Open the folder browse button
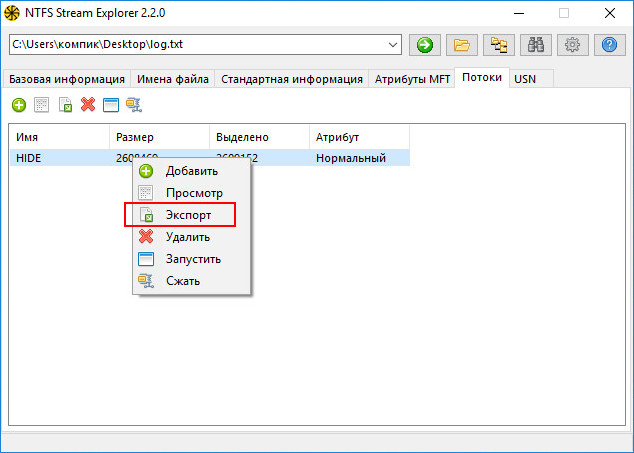 coord(462,45)
